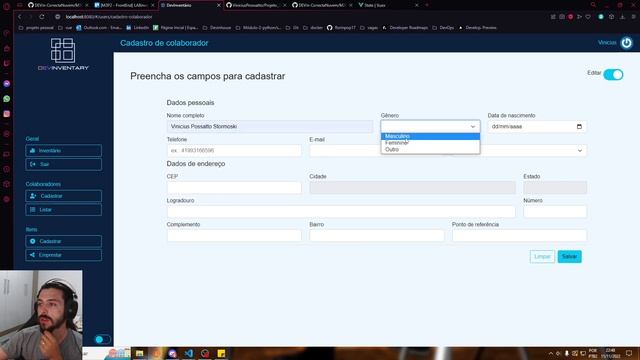Click the CEP input field

(234, 188)
